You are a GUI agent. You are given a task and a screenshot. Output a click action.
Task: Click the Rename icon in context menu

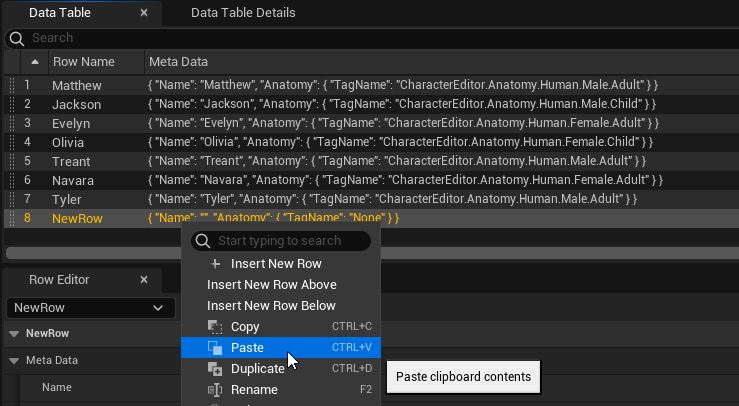[214, 390]
